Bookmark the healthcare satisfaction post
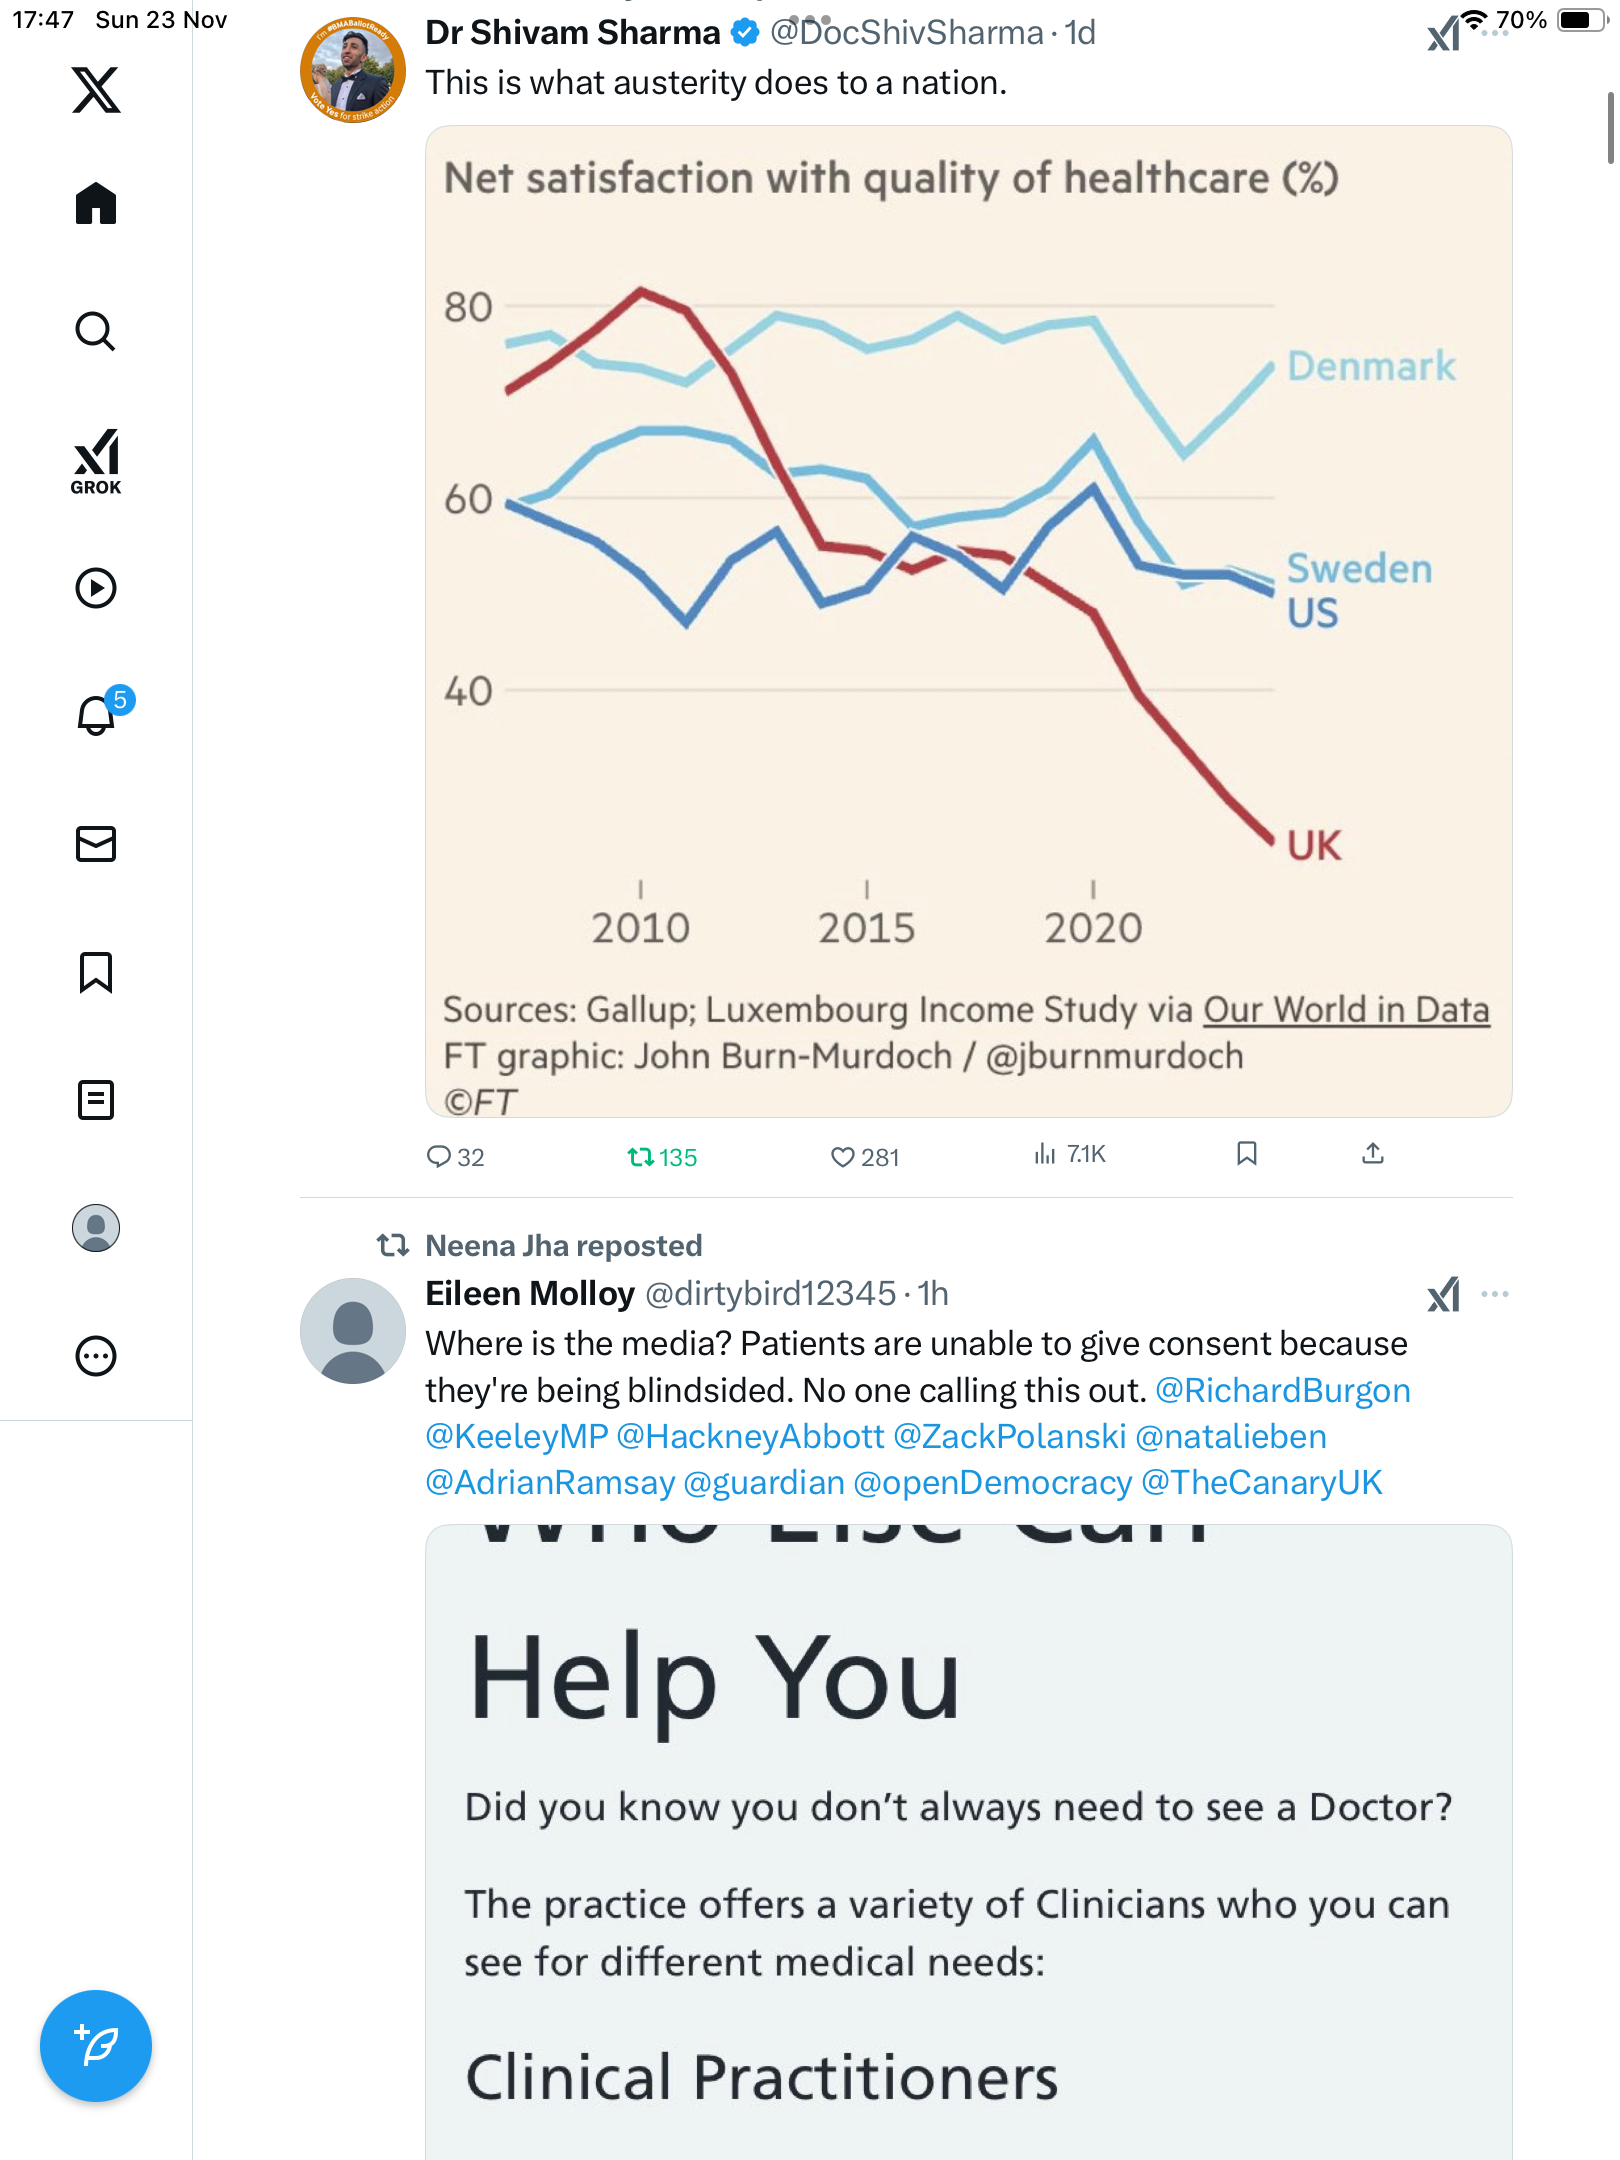Viewport: 1620px width, 2160px height. [1246, 1154]
